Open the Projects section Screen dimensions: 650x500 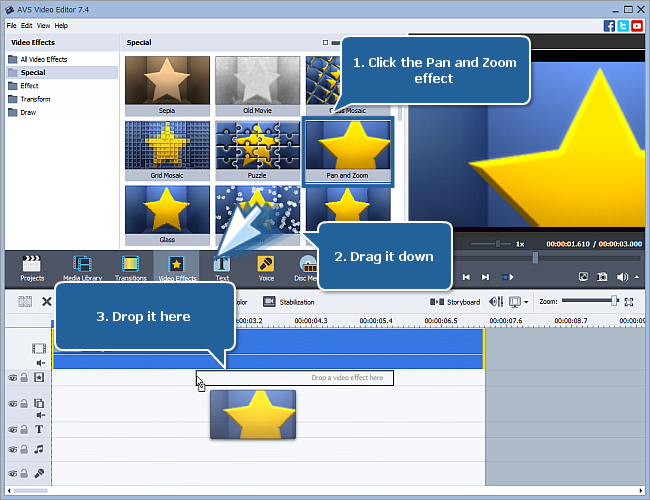pos(32,268)
